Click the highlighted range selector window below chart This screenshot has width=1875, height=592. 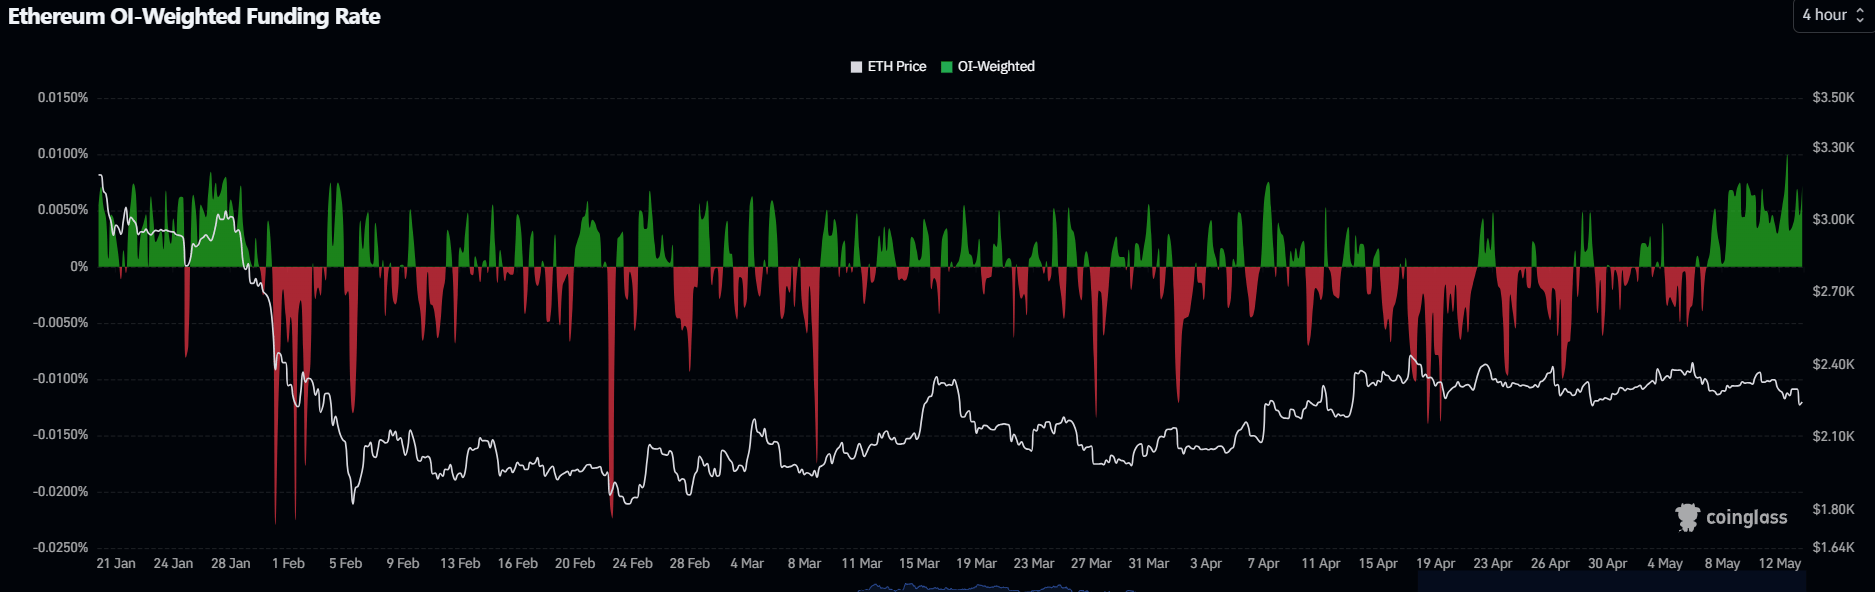tap(1610, 582)
